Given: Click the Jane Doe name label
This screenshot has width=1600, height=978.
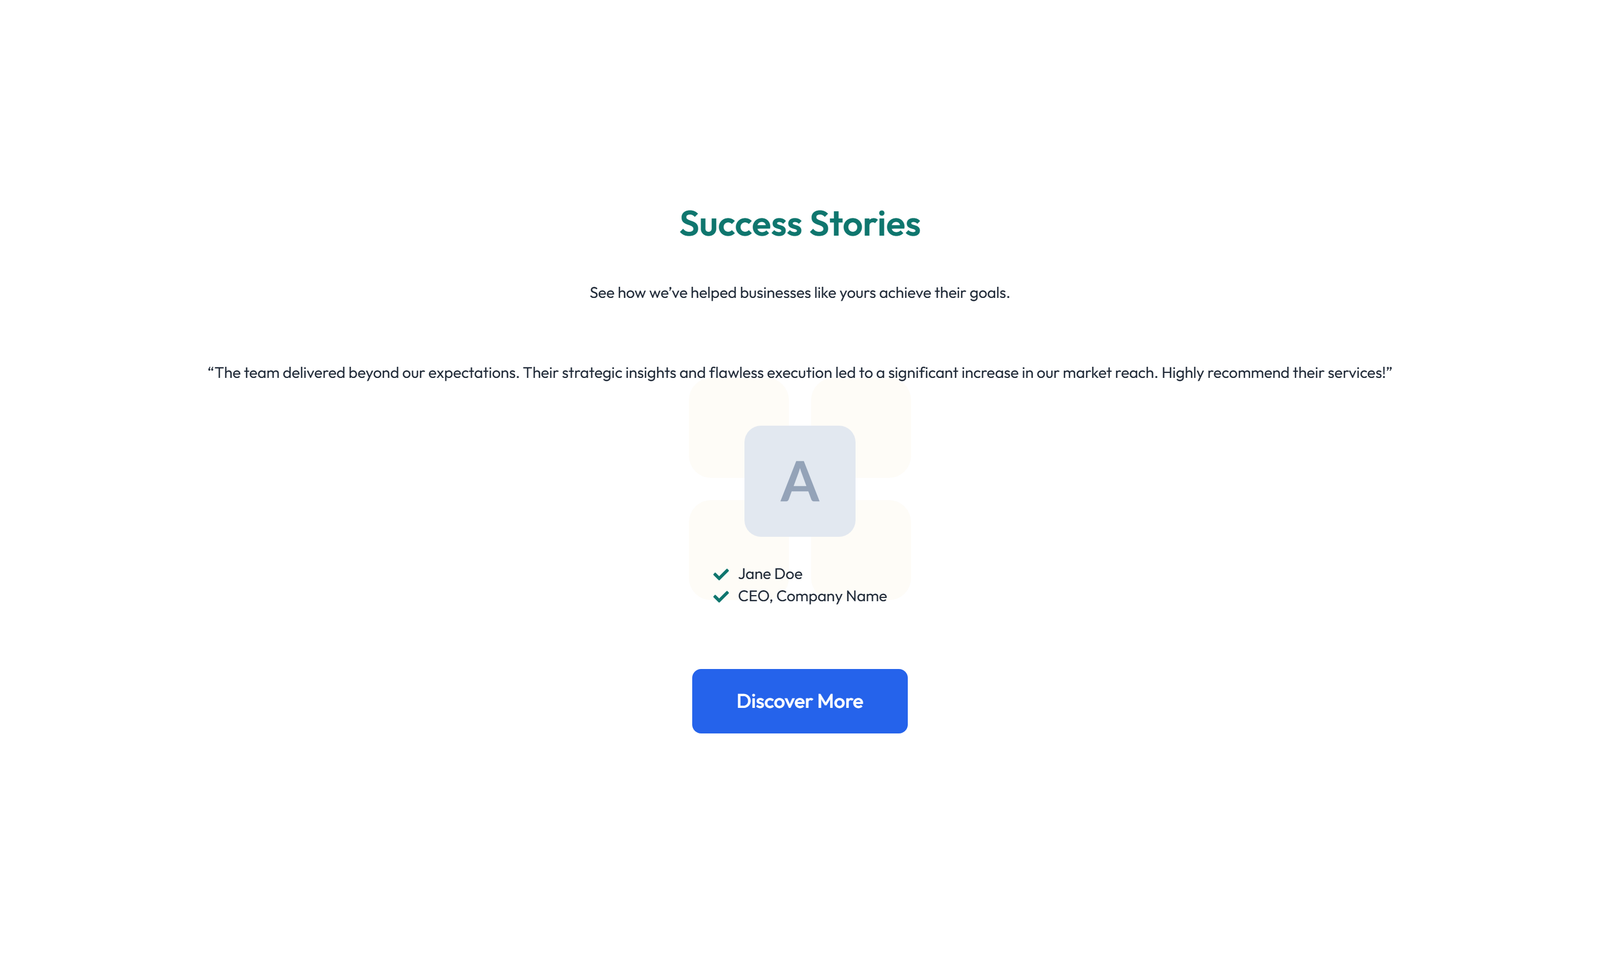Looking at the screenshot, I should [x=770, y=574].
